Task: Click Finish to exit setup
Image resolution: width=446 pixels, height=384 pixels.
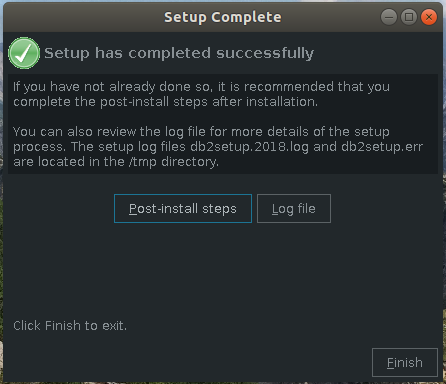Action: click(x=405, y=362)
